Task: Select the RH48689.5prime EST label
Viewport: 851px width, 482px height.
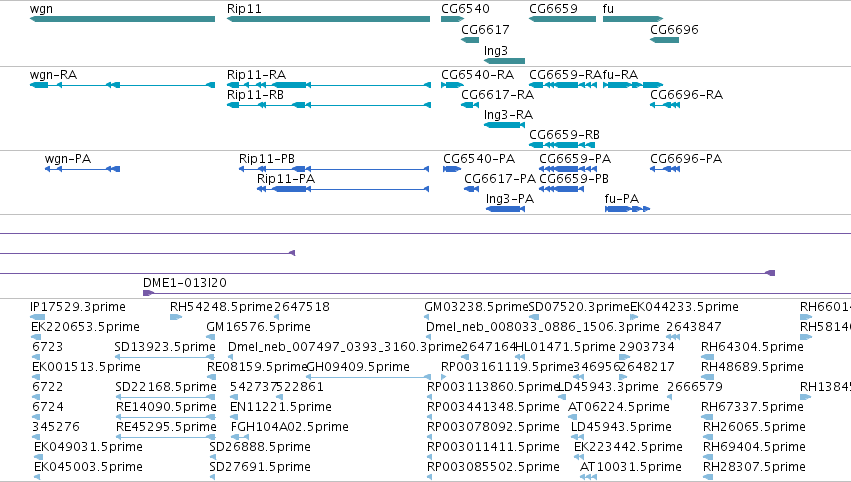Action: tap(752, 367)
